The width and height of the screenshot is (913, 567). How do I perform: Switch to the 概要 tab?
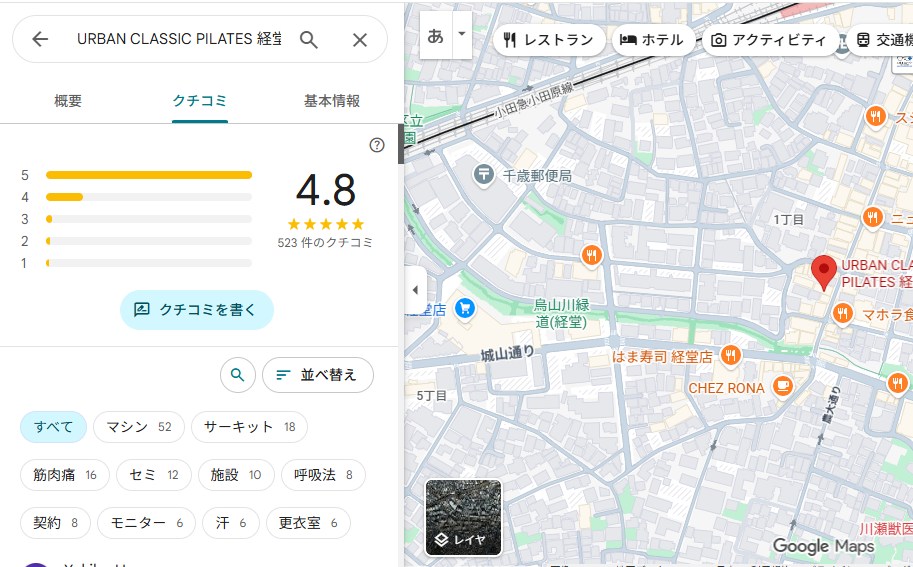pos(68,101)
